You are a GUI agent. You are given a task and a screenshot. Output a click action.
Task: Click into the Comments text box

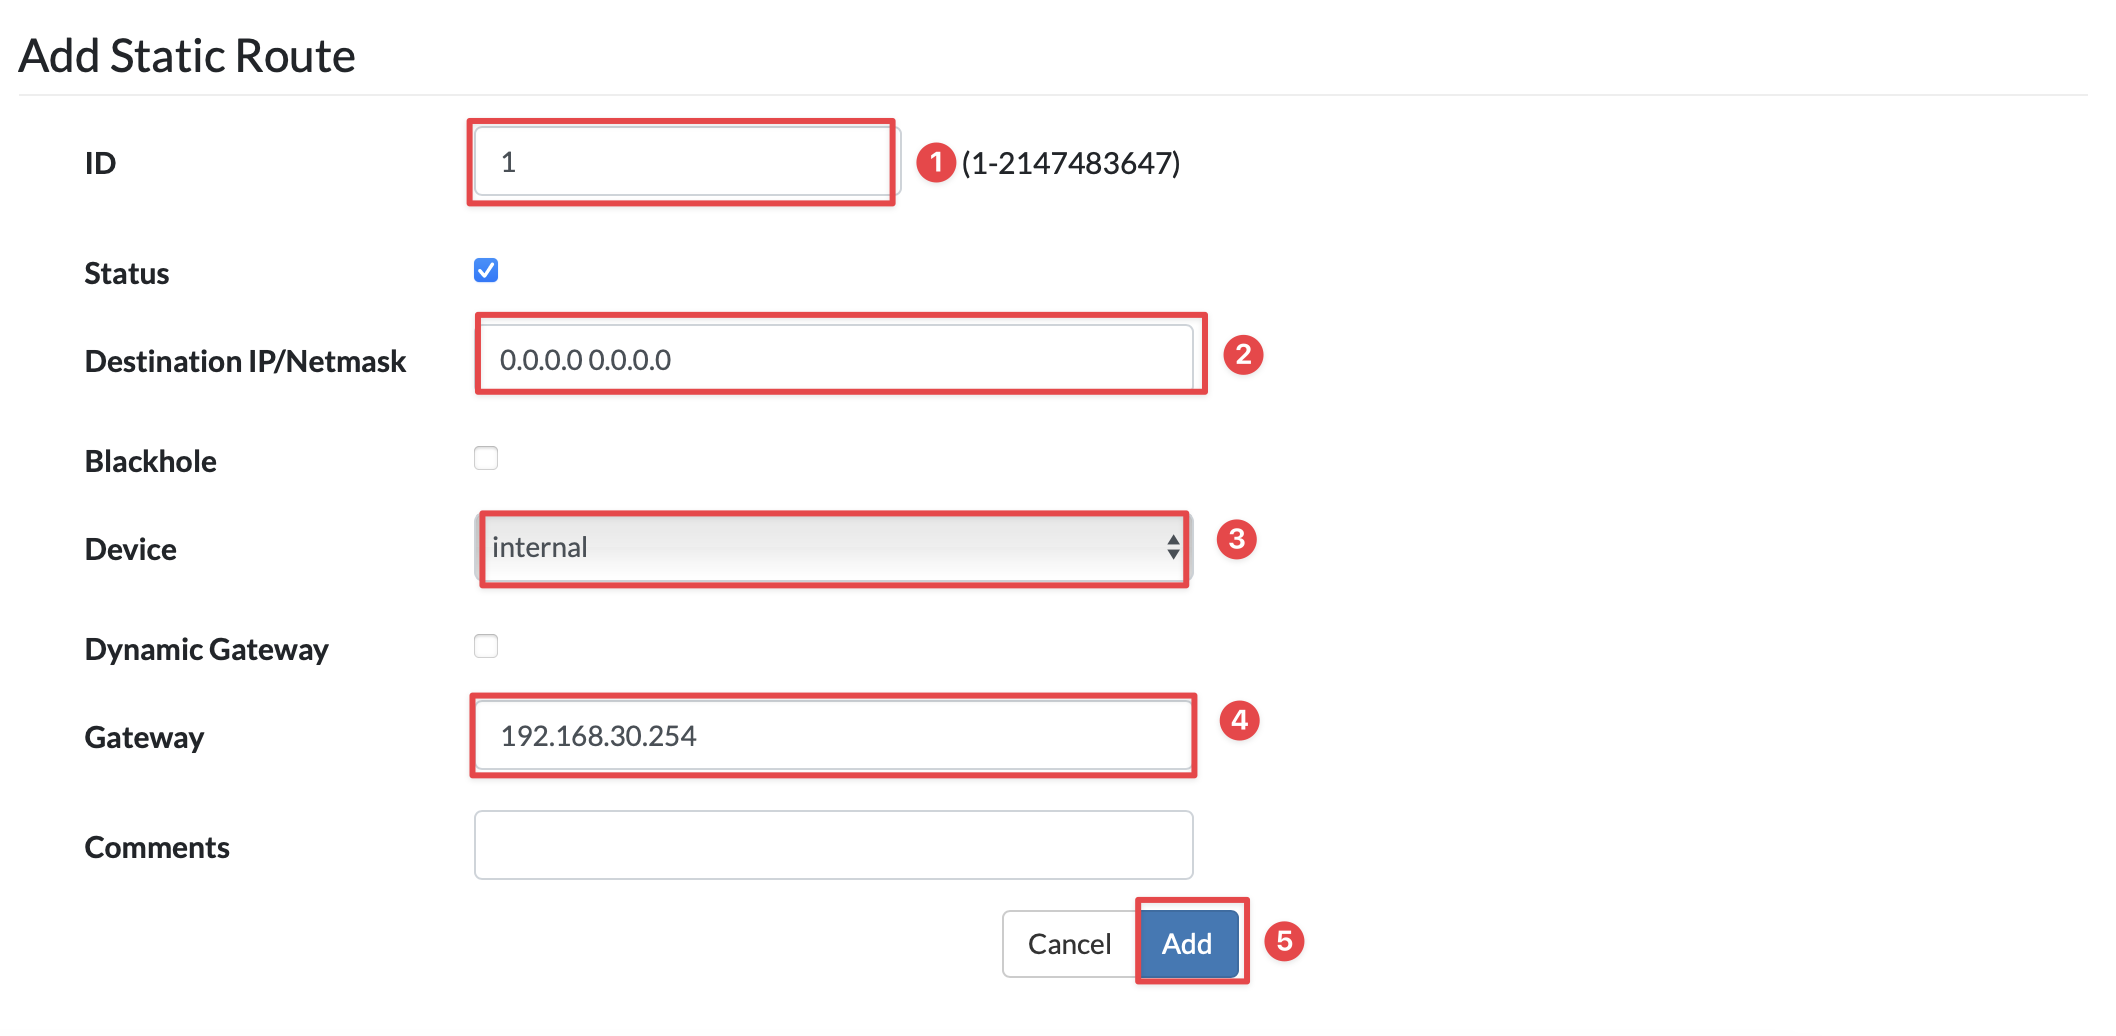coord(833,845)
